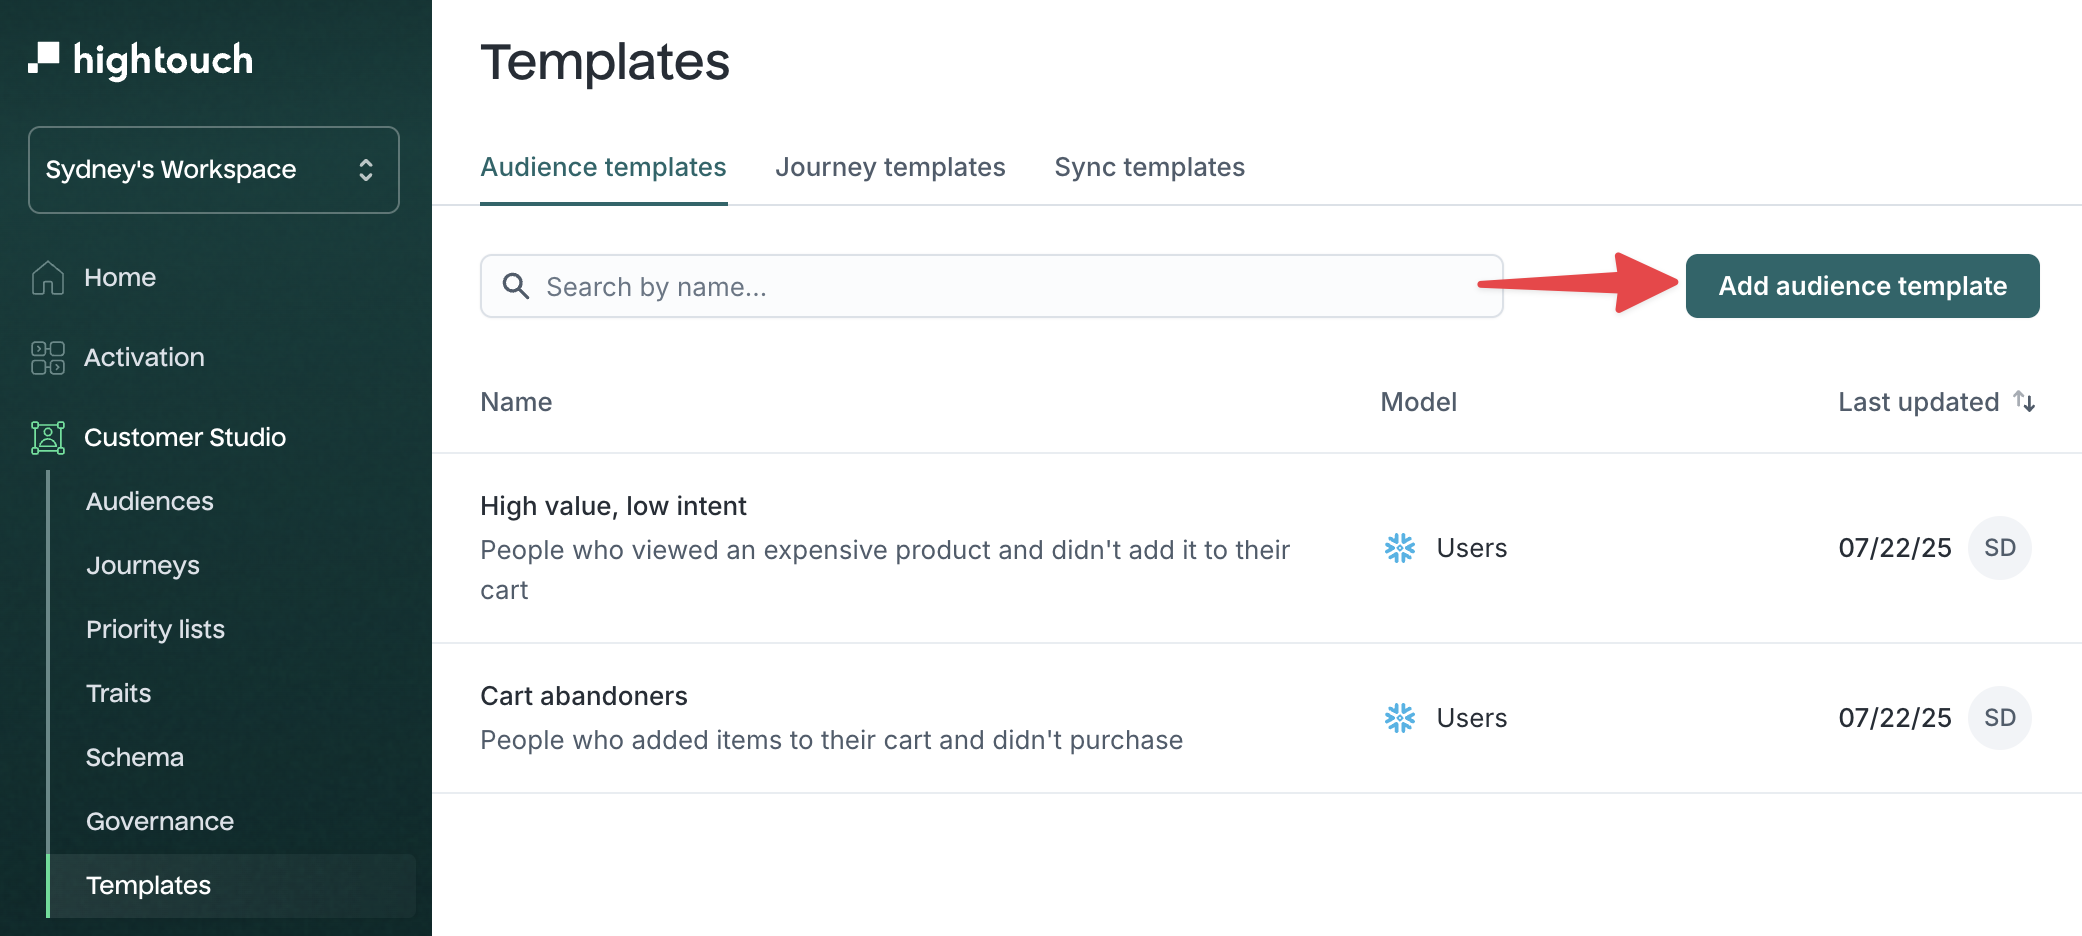Go to Home in sidebar
The height and width of the screenshot is (936, 2082).
point(120,277)
